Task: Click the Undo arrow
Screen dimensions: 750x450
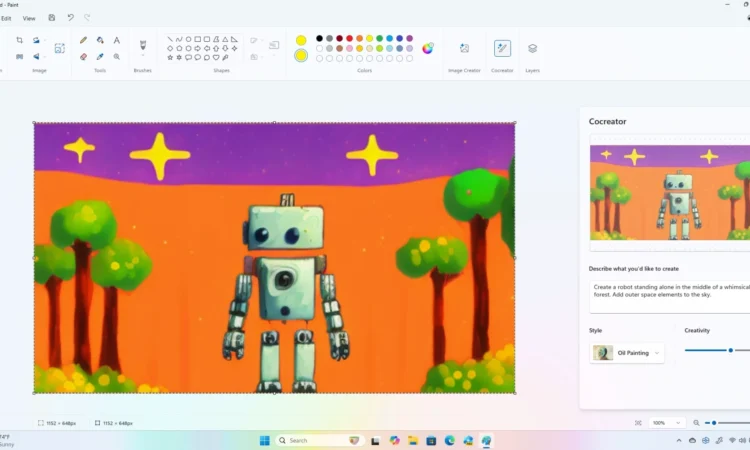Action: [x=70, y=18]
